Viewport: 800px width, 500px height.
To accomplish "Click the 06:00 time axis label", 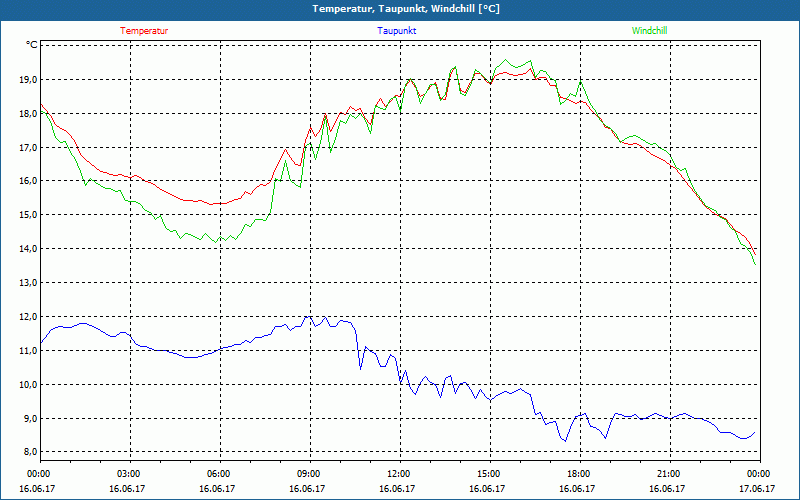I will (x=220, y=474).
